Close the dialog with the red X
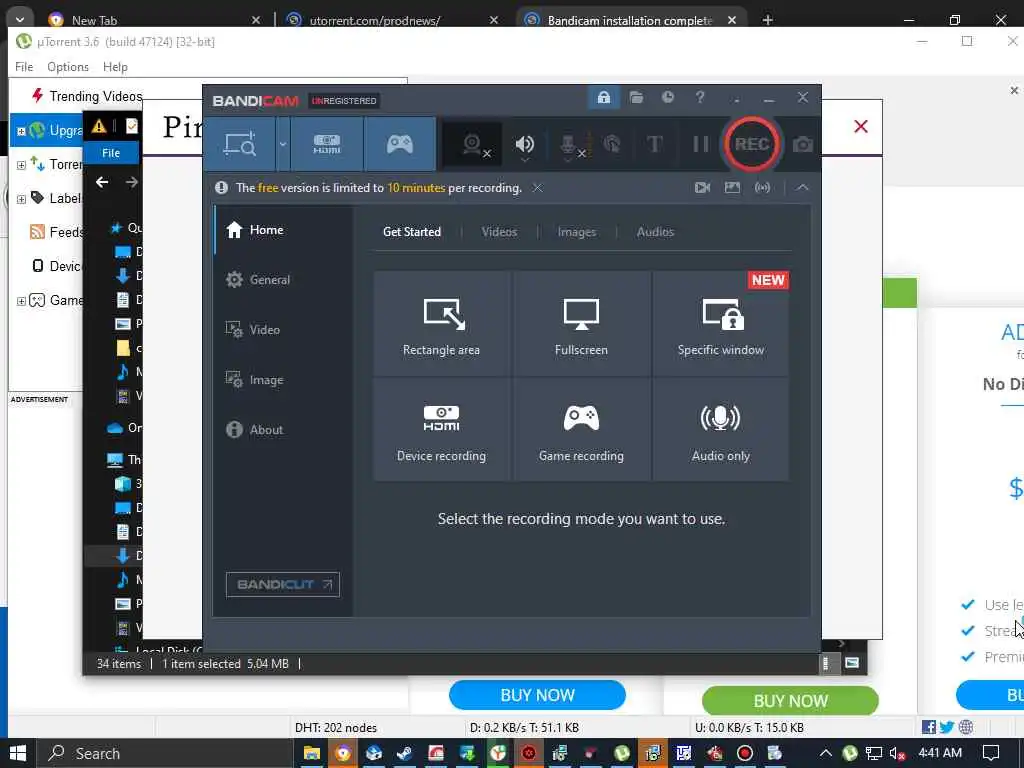1024x768 pixels. click(861, 127)
